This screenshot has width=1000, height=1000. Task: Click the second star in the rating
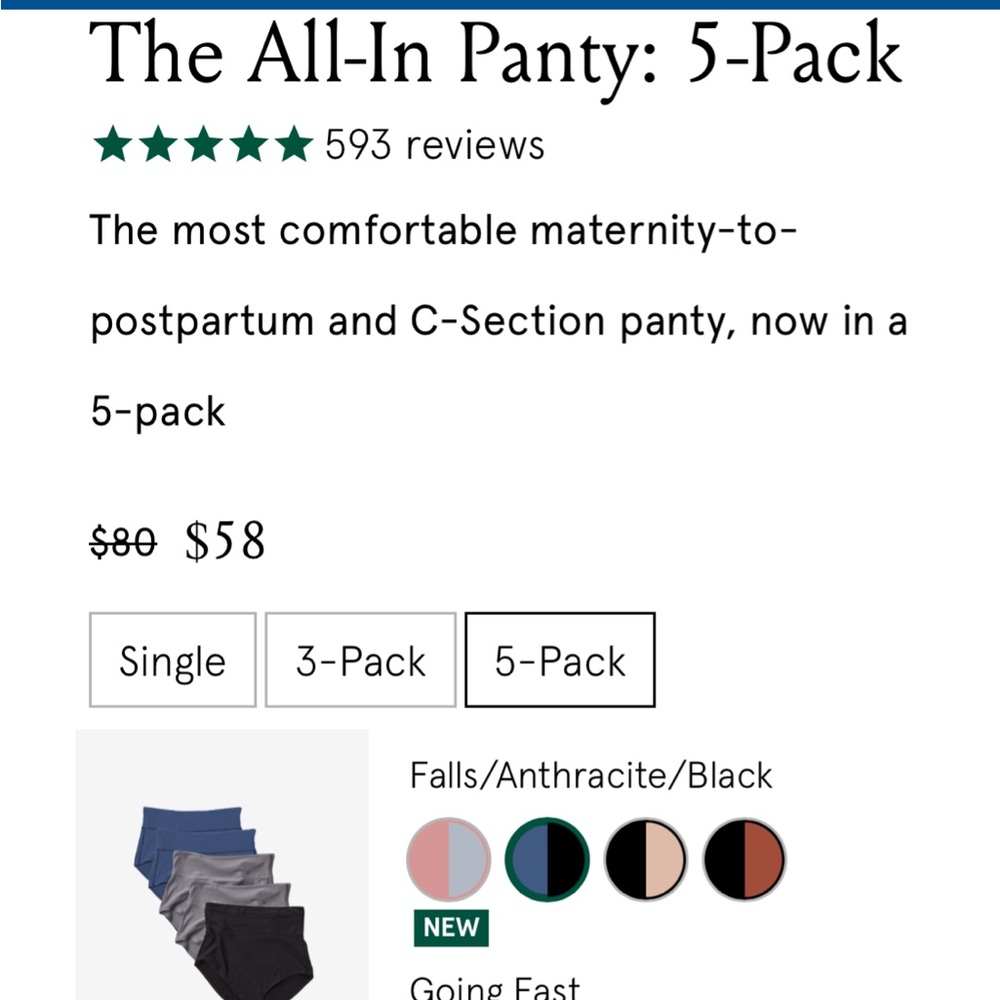tap(158, 144)
